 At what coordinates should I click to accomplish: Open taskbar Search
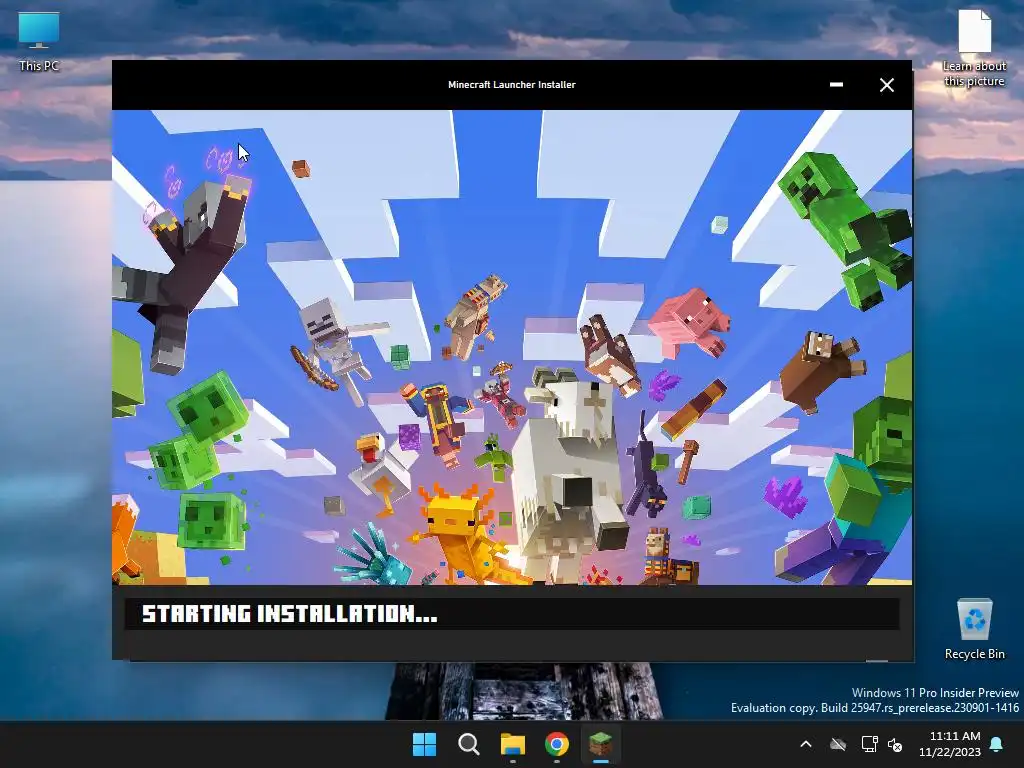tap(468, 744)
